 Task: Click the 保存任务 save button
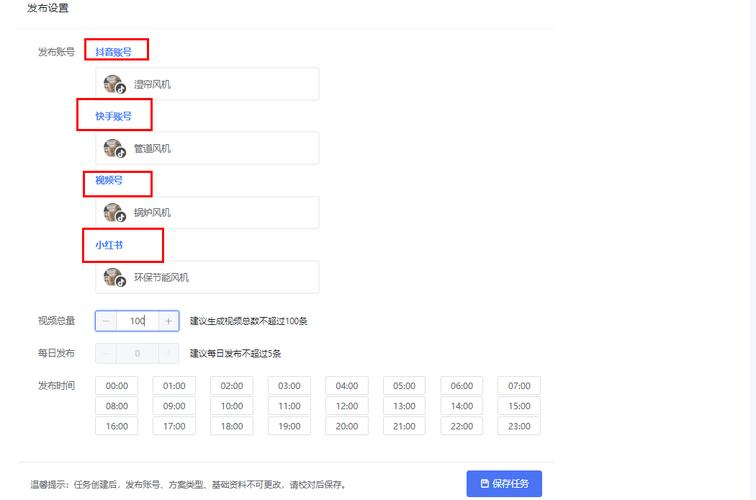504,484
